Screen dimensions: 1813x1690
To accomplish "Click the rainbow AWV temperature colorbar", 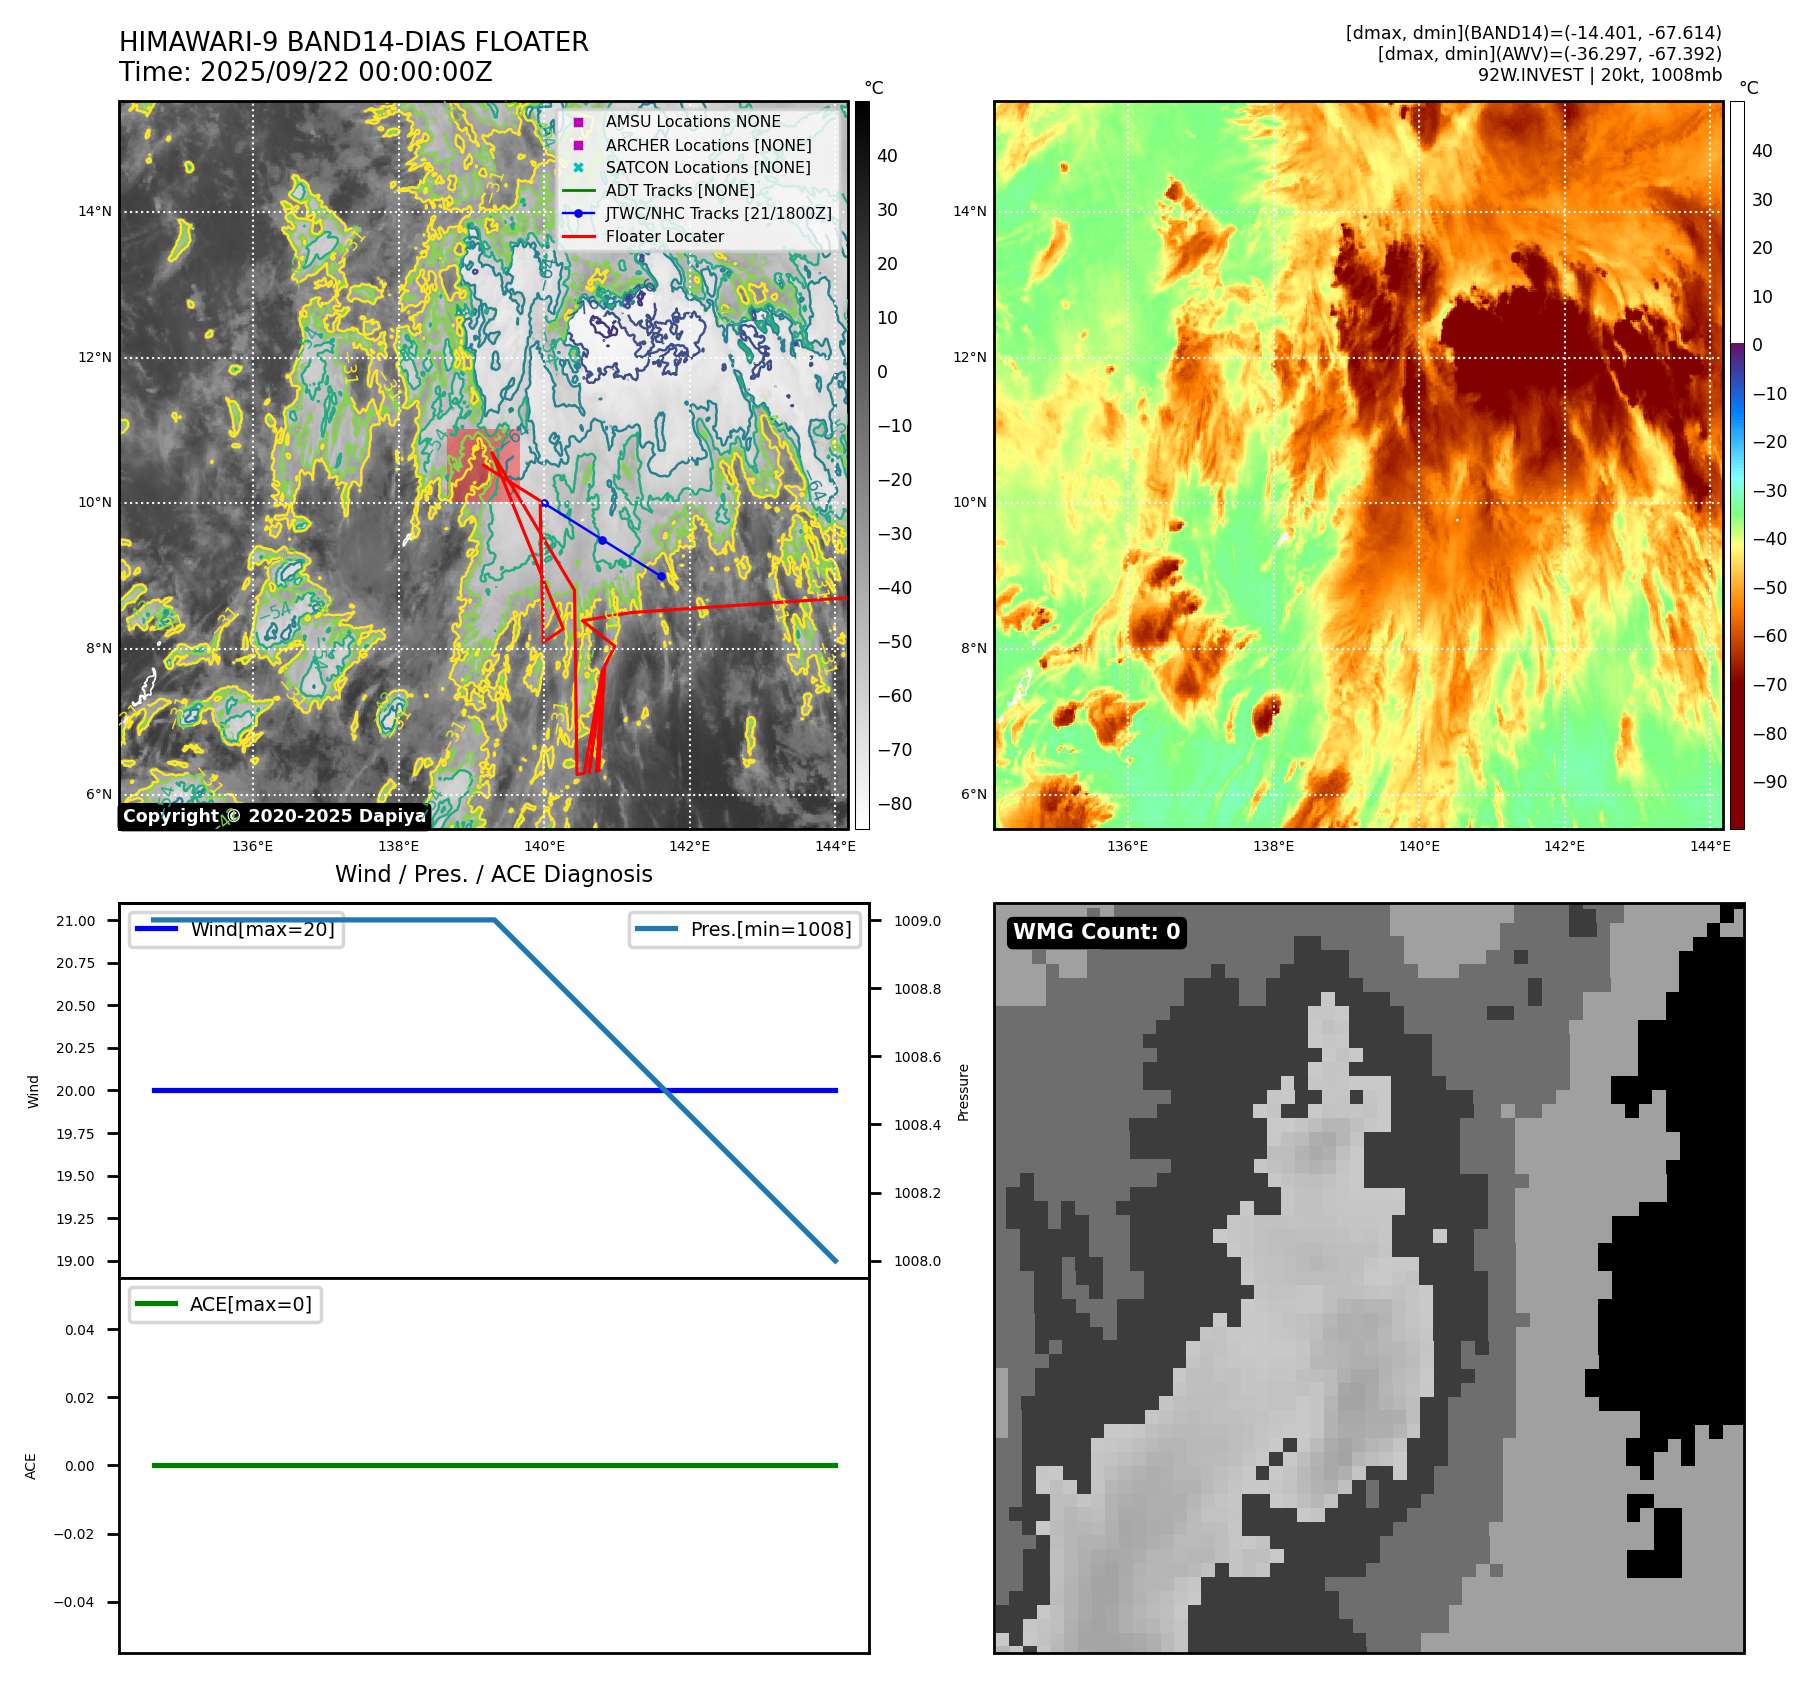I will click(1737, 465).
